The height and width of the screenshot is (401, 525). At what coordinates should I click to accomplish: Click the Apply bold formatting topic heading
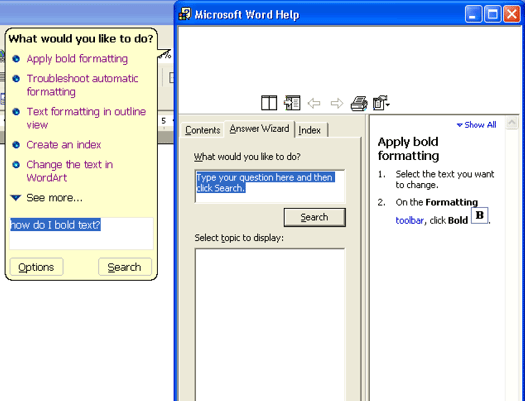pyautogui.click(x=408, y=149)
